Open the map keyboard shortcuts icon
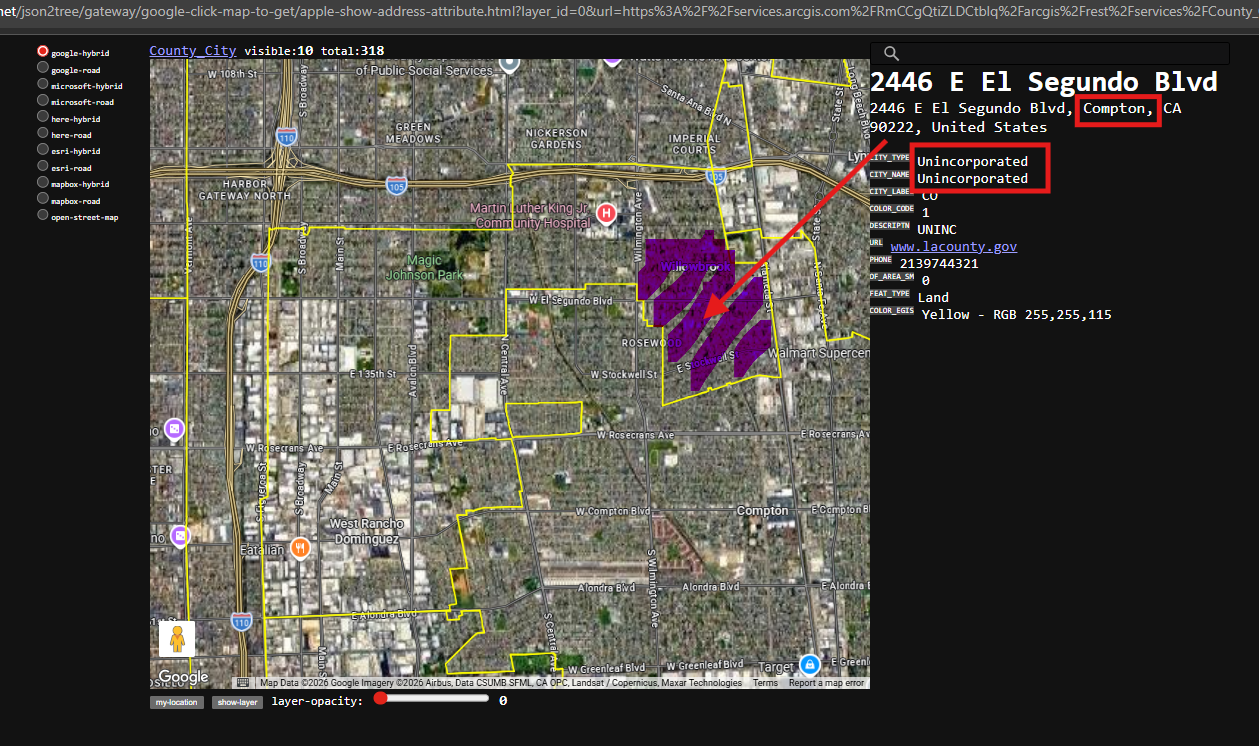Viewport: 1259px width, 746px height. [243, 683]
